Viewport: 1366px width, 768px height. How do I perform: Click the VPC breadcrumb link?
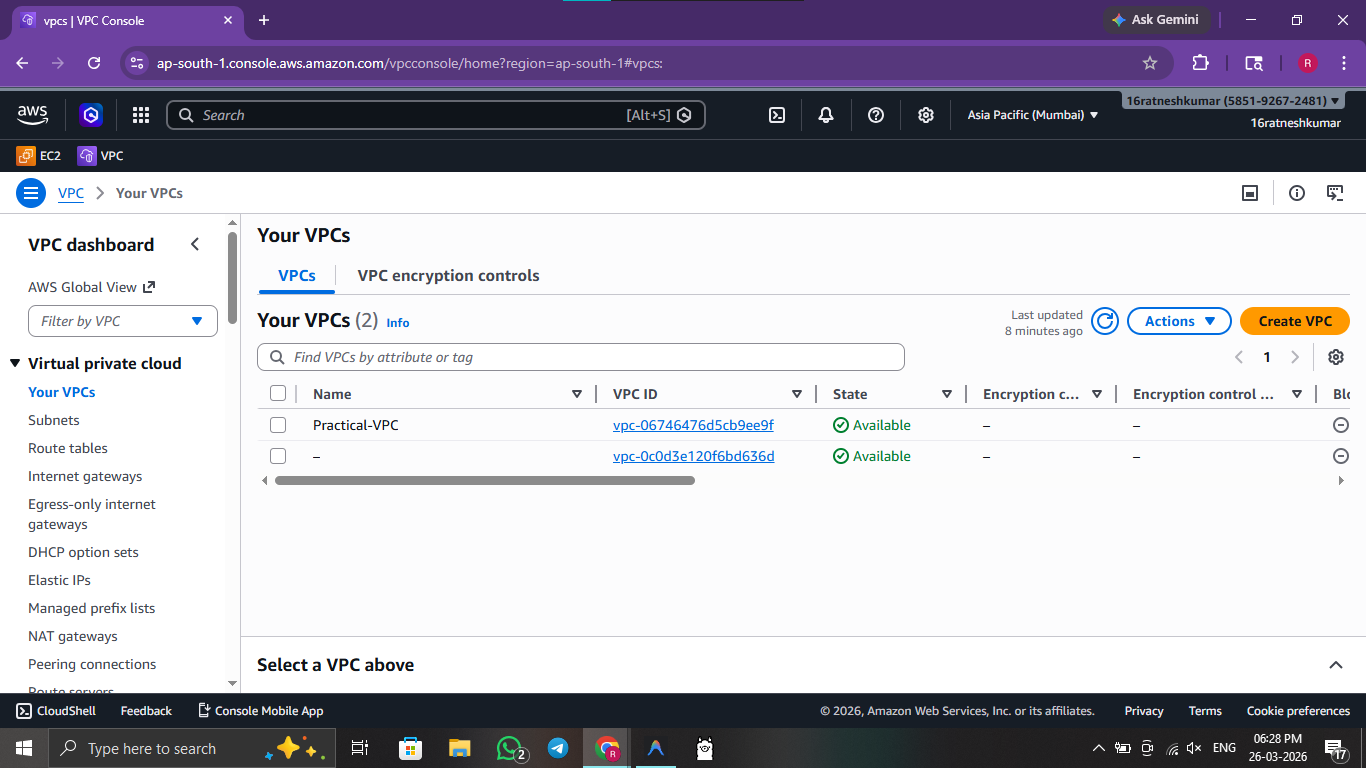pos(71,193)
